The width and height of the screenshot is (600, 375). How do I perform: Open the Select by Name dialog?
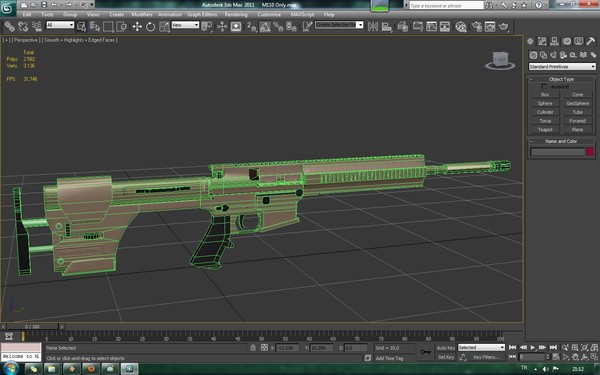pyautogui.click(x=95, y=26)
